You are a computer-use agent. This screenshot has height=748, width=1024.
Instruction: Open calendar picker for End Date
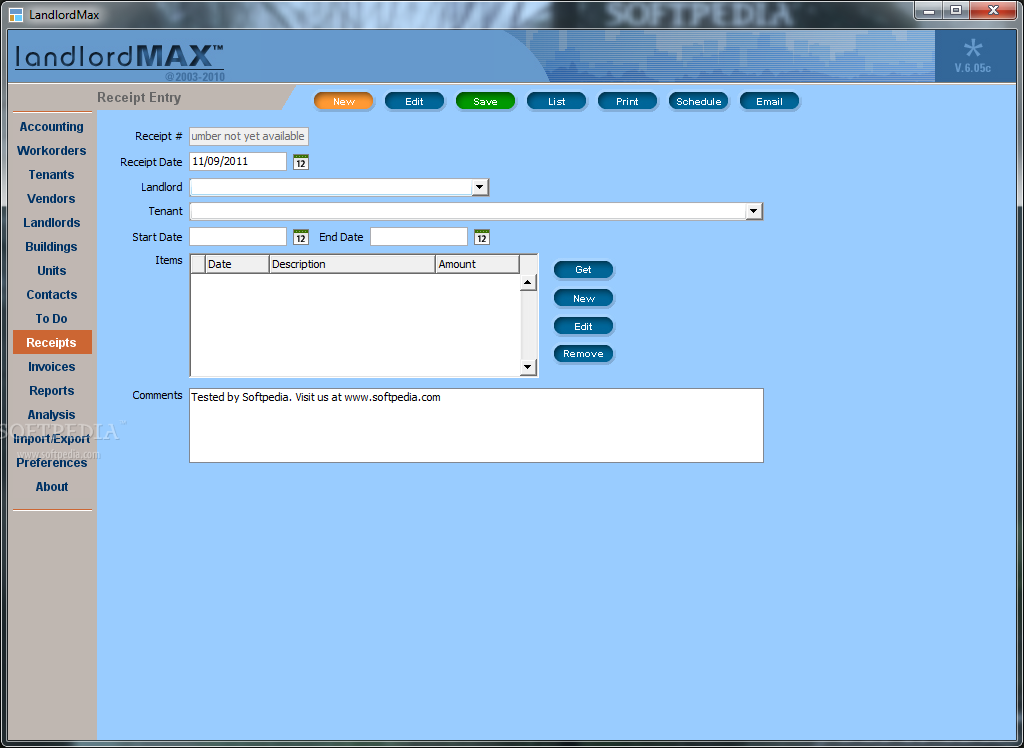481,237
